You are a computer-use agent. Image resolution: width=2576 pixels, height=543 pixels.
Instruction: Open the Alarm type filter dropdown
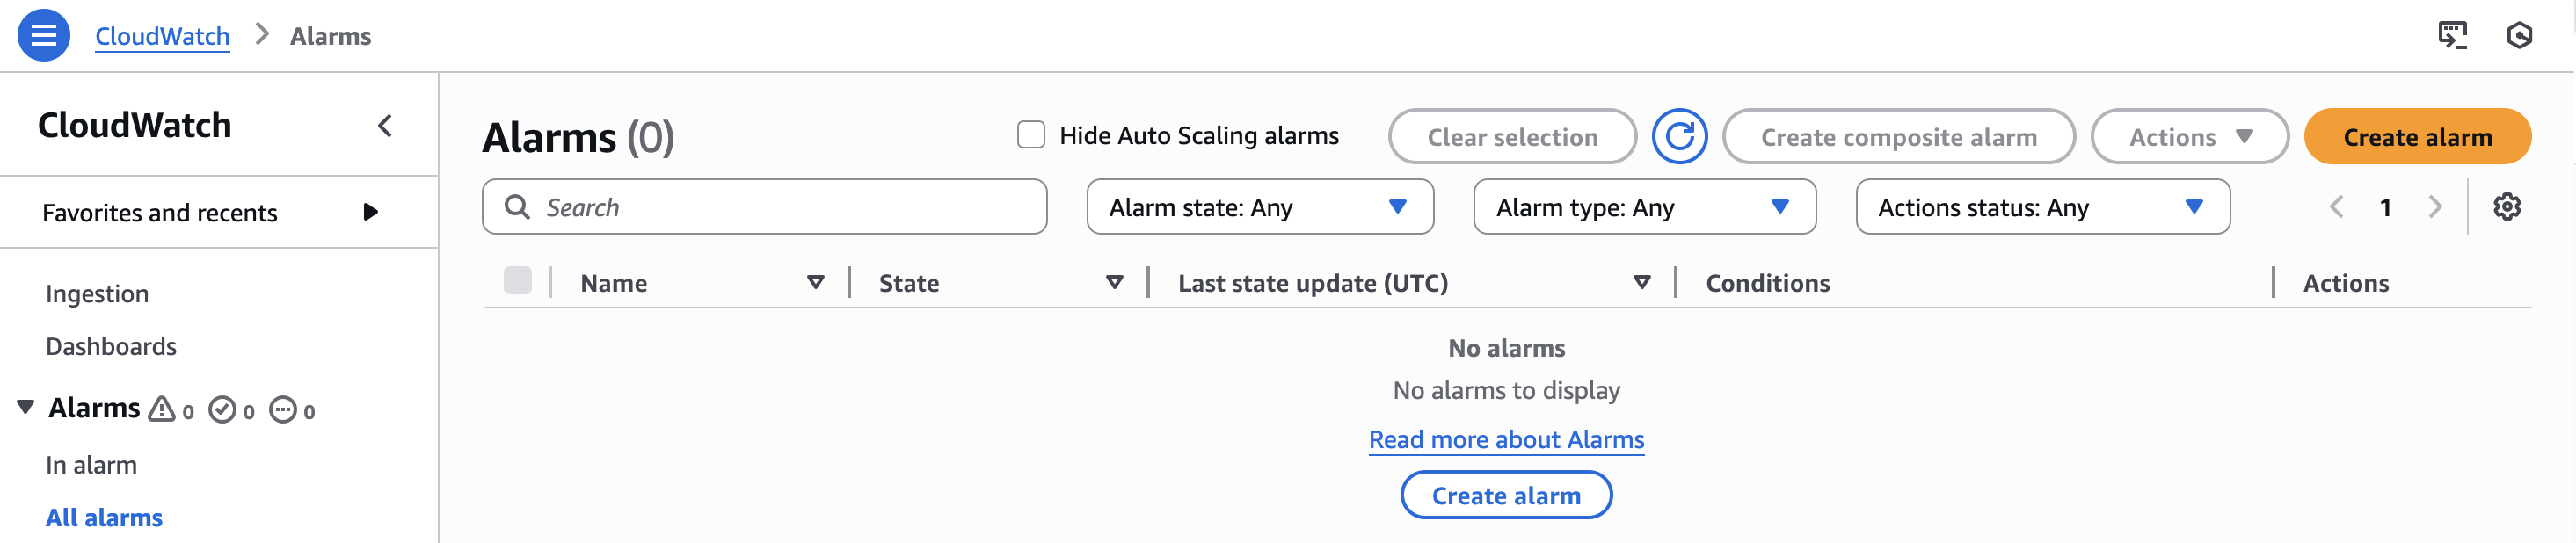1644,207
